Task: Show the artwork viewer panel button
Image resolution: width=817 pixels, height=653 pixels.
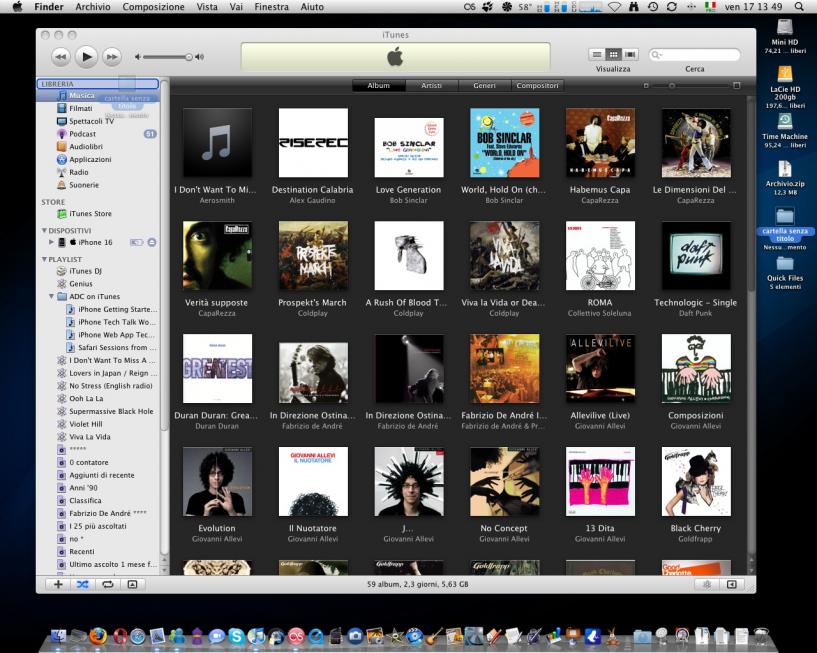Action: [x=132, y=584]
